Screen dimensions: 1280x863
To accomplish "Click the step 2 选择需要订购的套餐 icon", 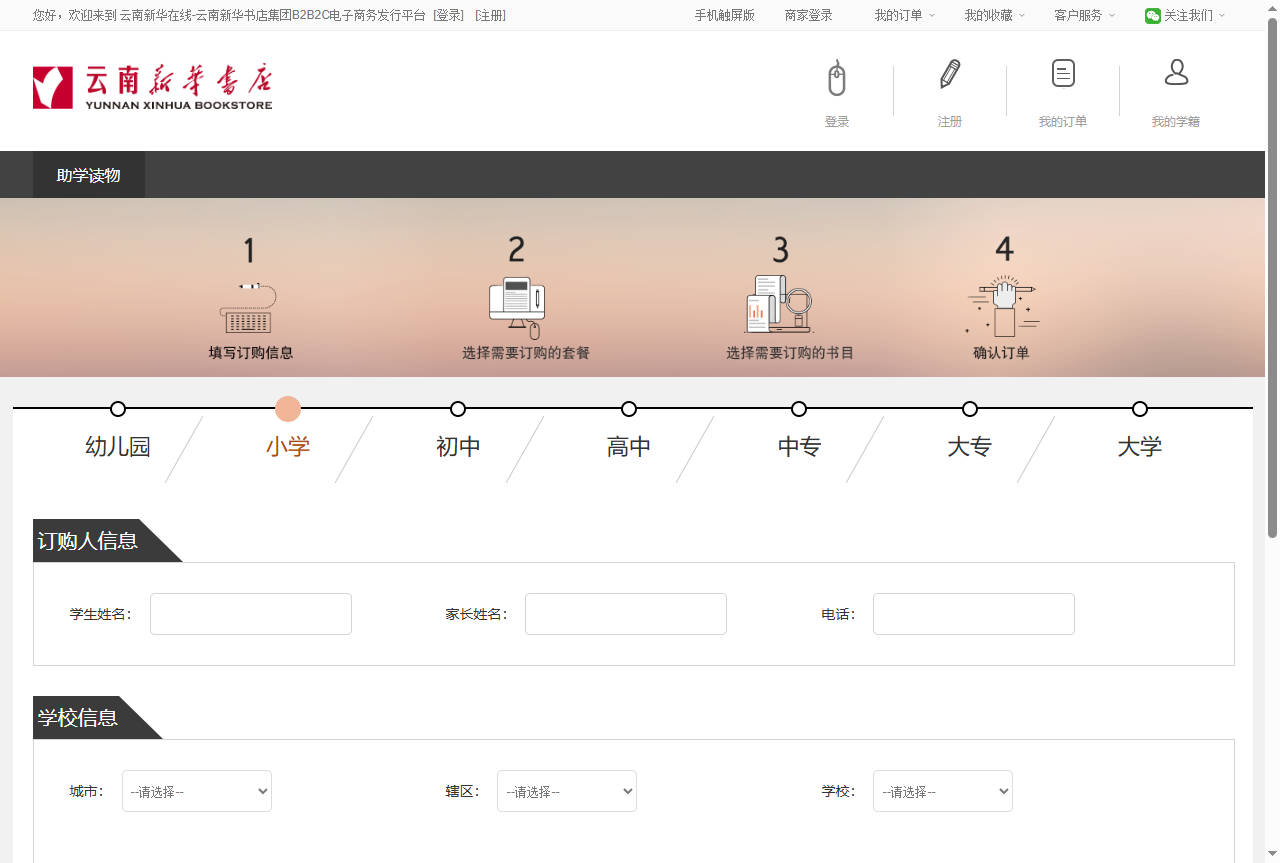I will 516,305.
